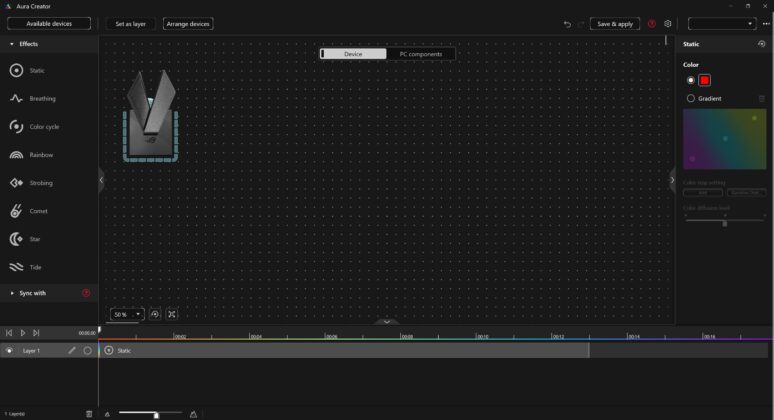Collapse the timeline with the down chevron
The height and width of the screenshot is (420, 774).
click(x=387, y=322)
